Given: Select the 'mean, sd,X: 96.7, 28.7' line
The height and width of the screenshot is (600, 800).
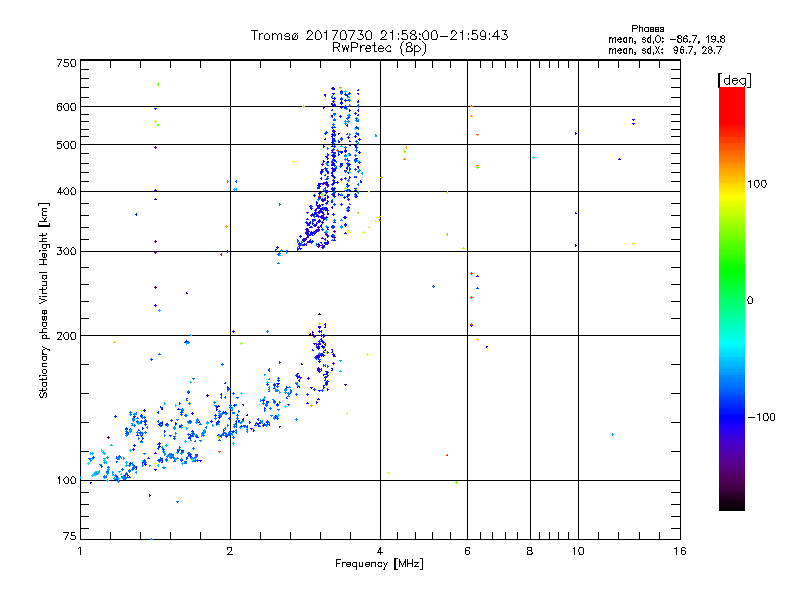Looking at the screenshot, I should [x=665, y=50].
